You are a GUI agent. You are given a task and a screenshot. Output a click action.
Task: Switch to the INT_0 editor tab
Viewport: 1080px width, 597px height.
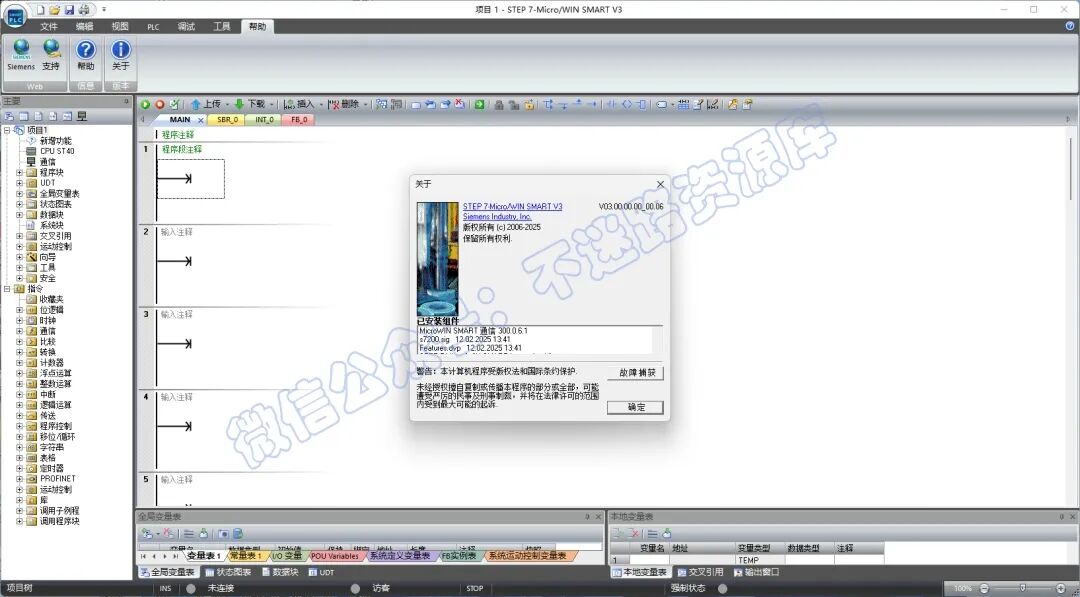tap(264, 119)
